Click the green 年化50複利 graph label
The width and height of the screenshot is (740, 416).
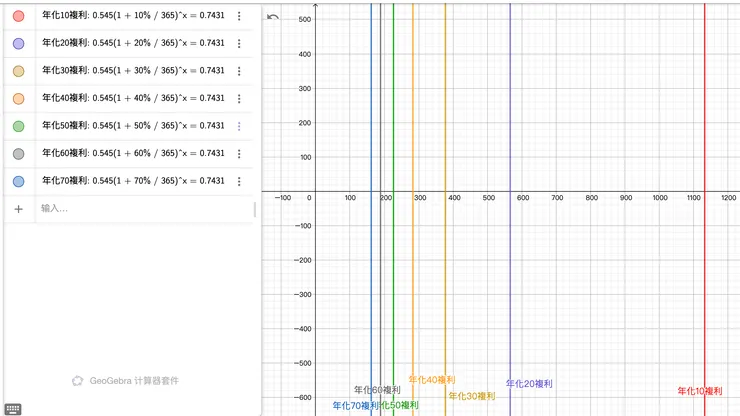click(399, 405)
